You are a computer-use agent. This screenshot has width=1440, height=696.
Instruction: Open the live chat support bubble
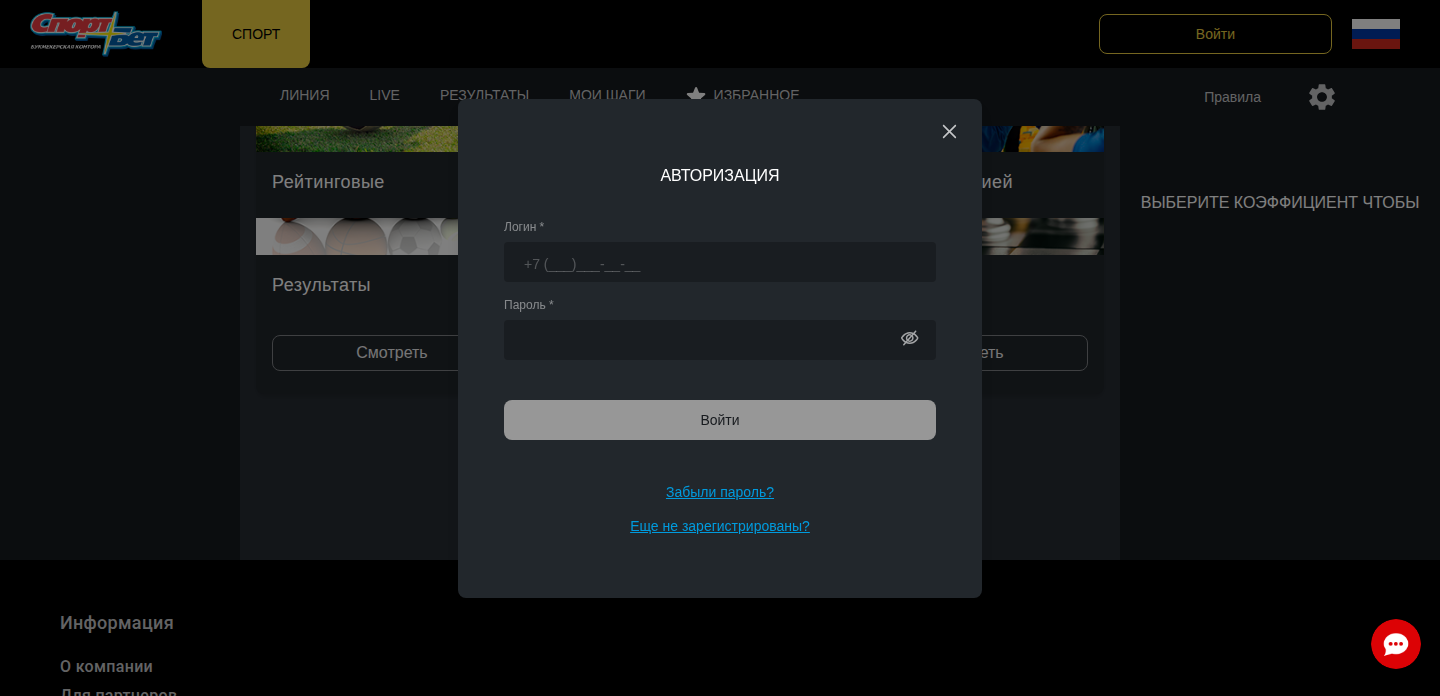click(x=1395, y=644)
